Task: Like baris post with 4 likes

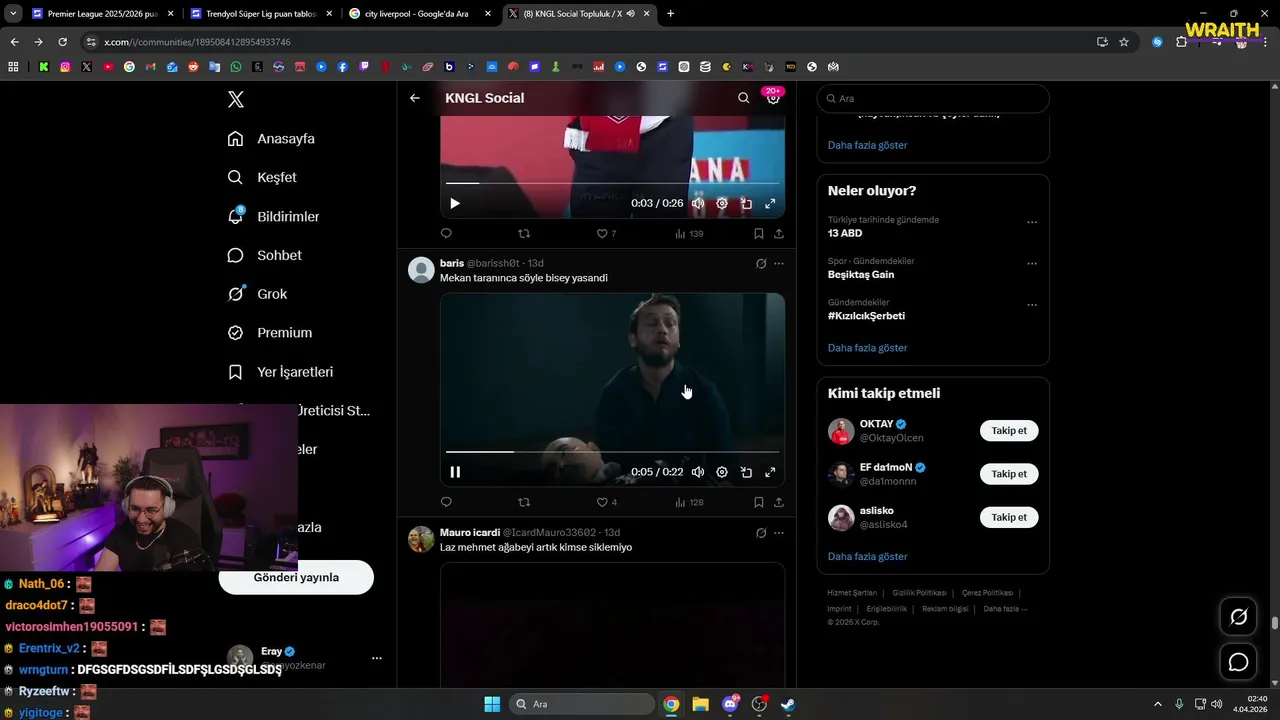Action: coord(606,502)
